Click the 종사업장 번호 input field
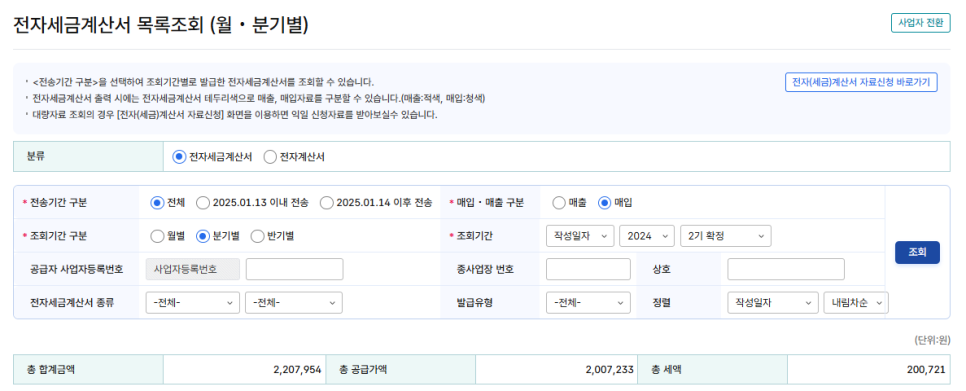Image resolution: width=966 pixels, height=391 pixels. pos(588,270)
